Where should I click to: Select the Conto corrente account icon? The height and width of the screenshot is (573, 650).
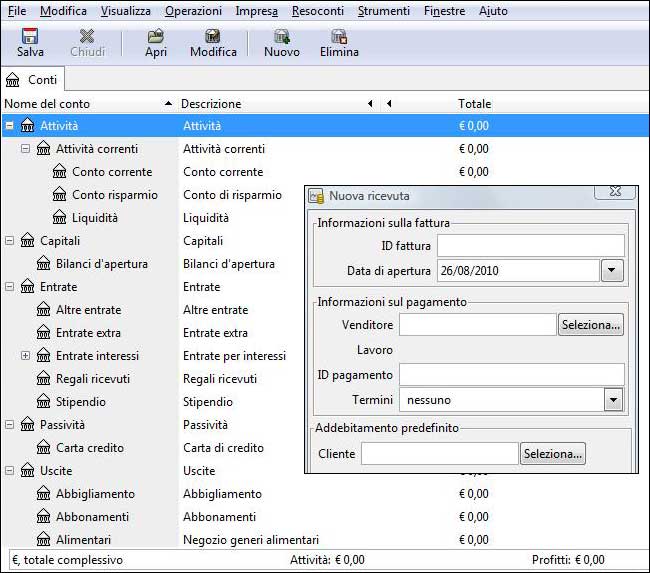point(60,172)
